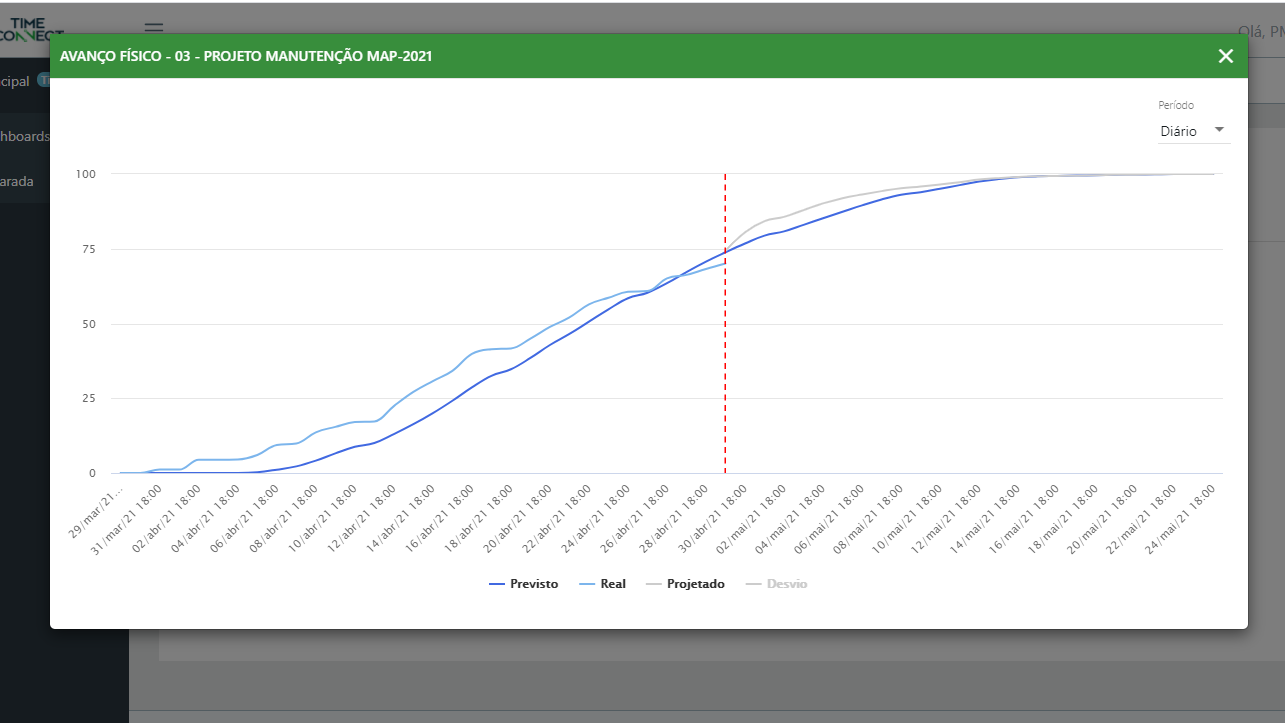Image resolution: width=1285 pixels, height=723 pixels.
Task: Open the Dashboards sidebar item
Action: (x=24, y=136)
